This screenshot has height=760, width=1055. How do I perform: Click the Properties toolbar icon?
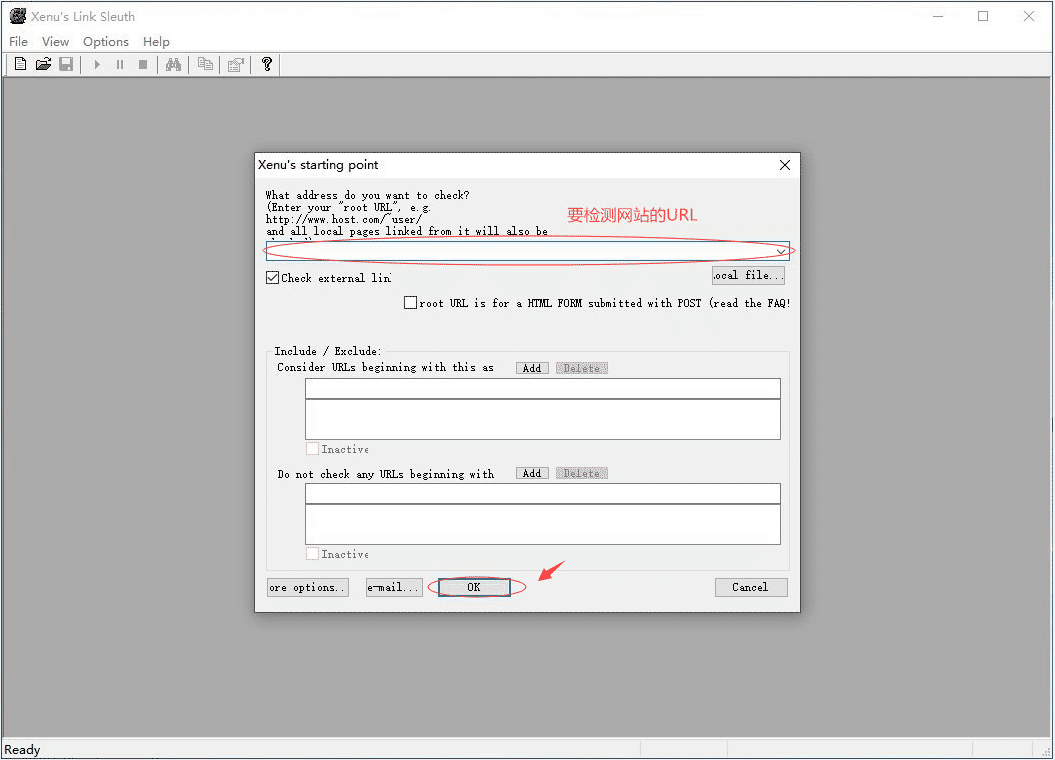235,65
